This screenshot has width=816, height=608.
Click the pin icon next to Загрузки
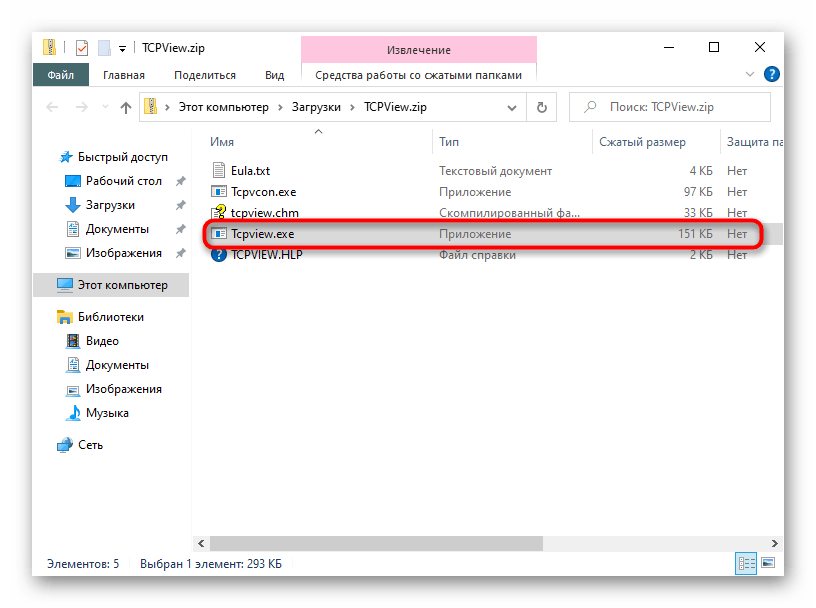coord(180,205)
